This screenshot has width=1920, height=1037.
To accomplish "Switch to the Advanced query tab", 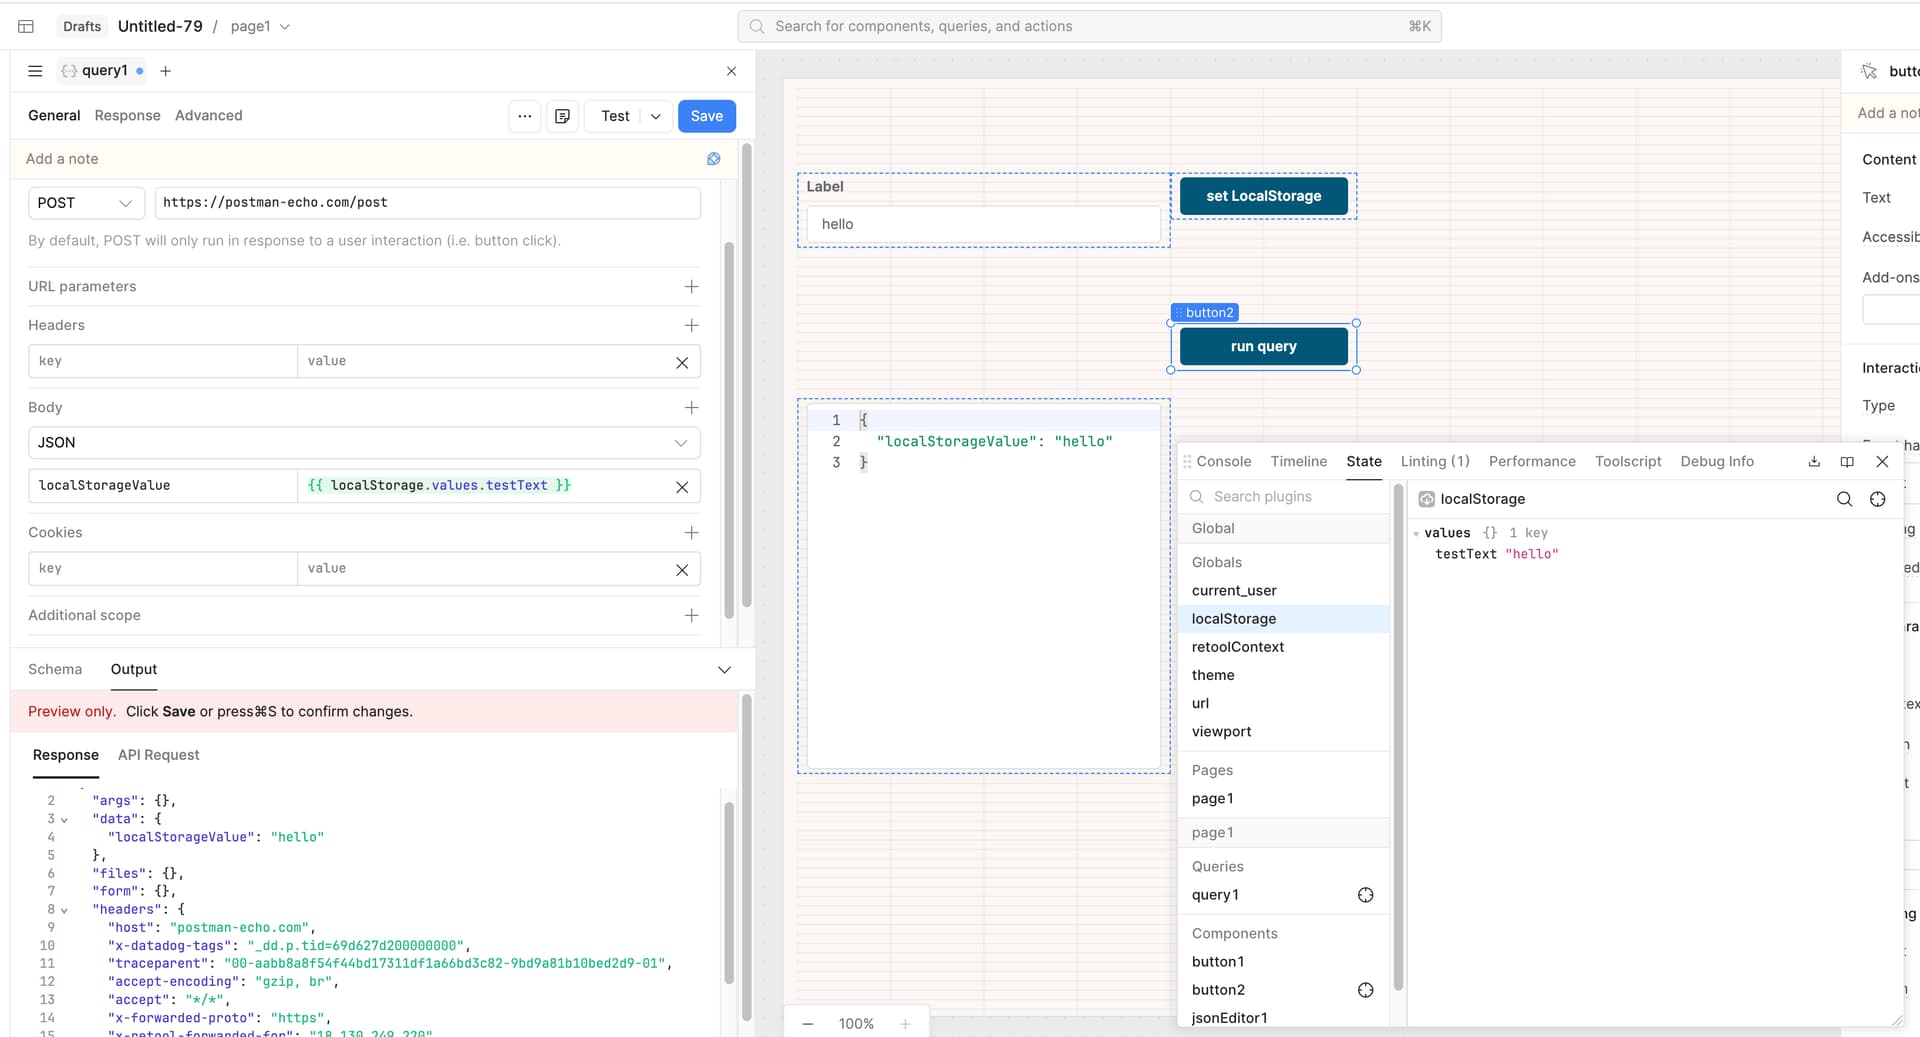I will tap(208, 116).
